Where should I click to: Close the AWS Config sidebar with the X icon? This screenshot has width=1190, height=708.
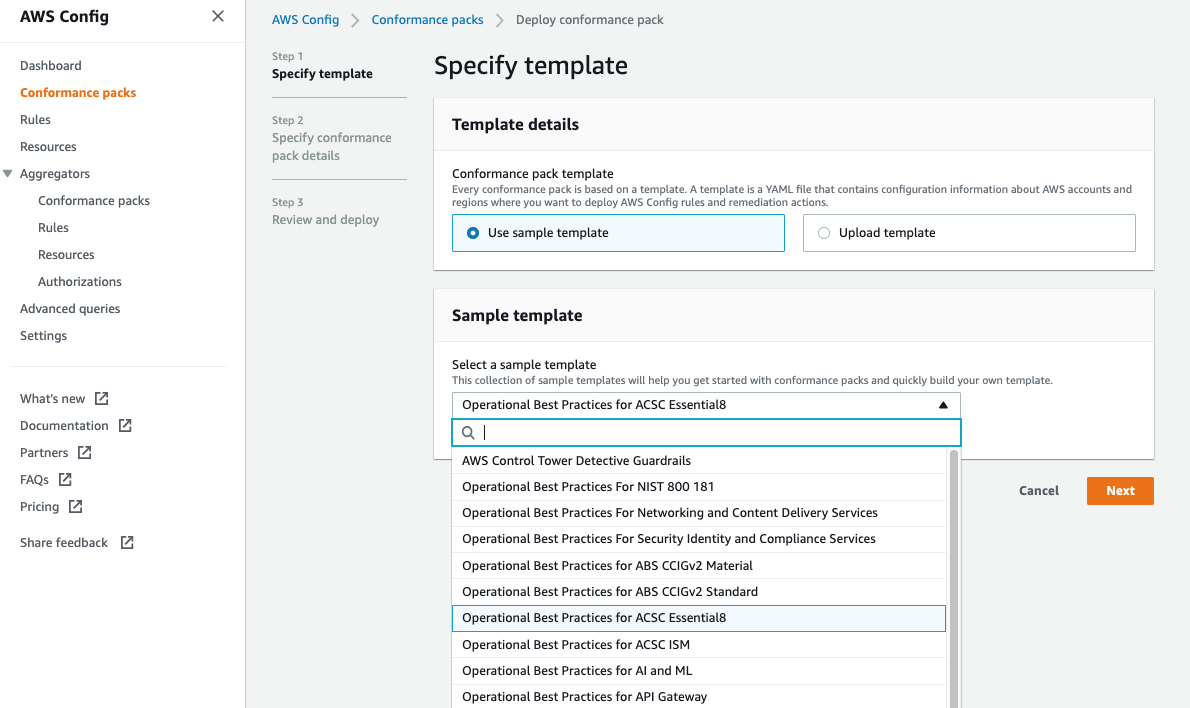[x=218, y=16]
